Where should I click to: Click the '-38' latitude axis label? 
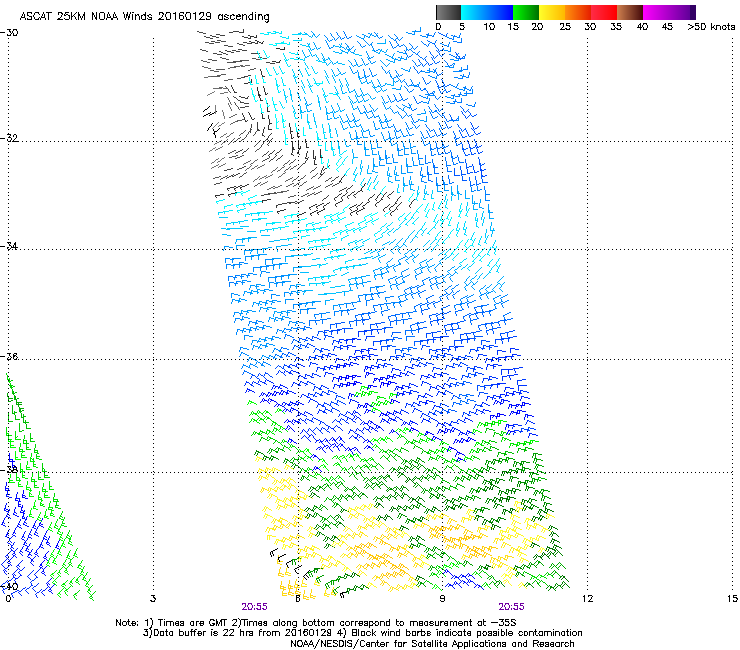[9, 469]
